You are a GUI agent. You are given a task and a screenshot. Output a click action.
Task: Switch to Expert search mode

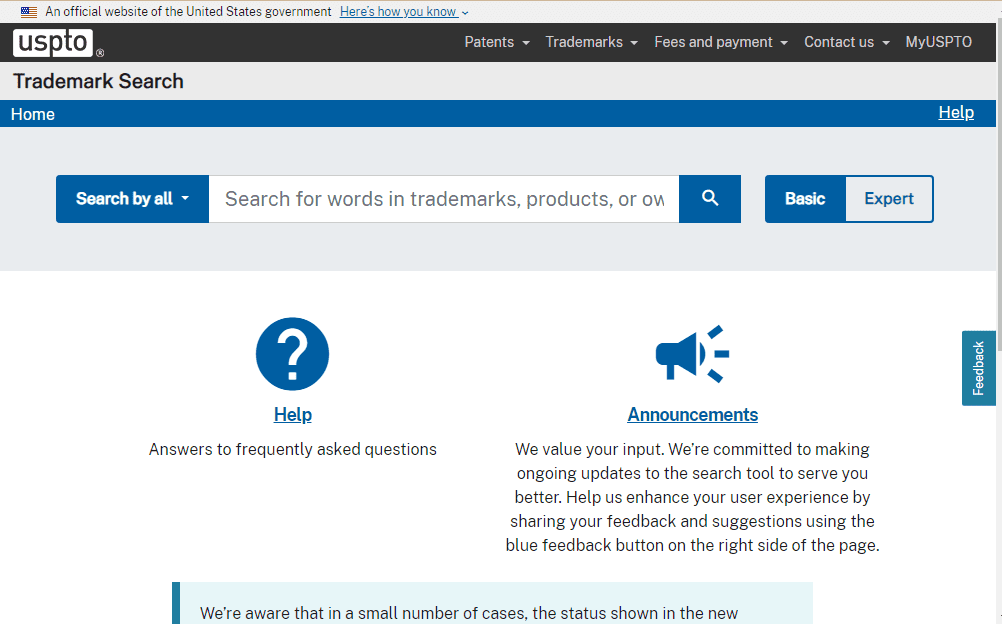pos(889,199)
